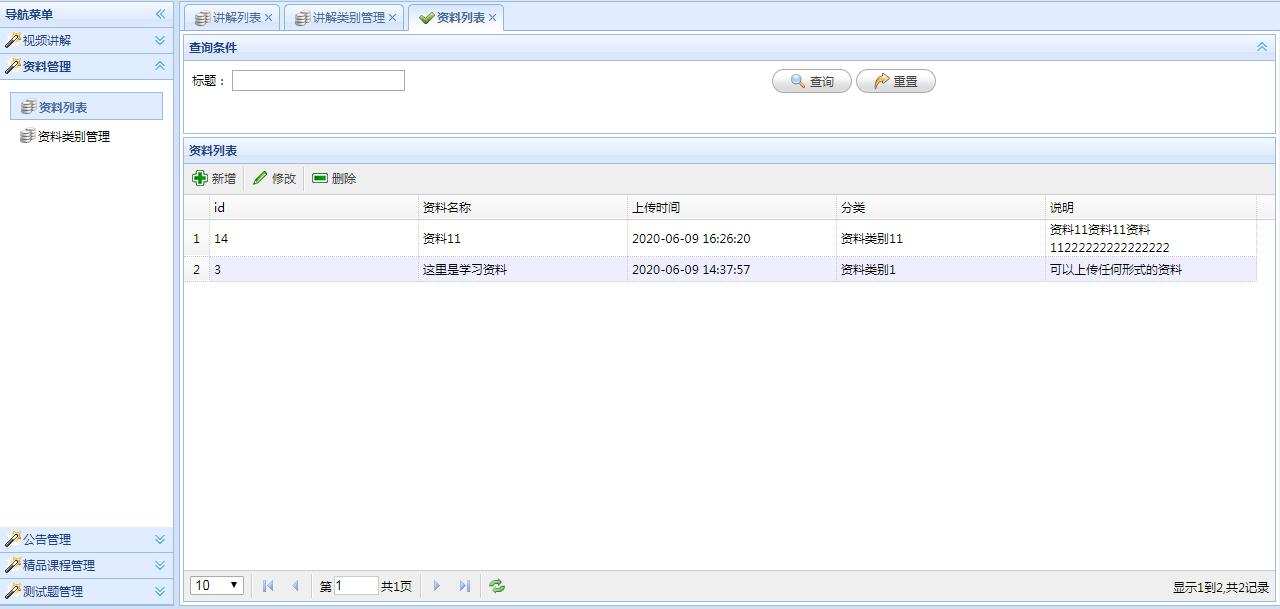Focus the 标题 search input field
The image size is (1280, 609).
[318, 81]
